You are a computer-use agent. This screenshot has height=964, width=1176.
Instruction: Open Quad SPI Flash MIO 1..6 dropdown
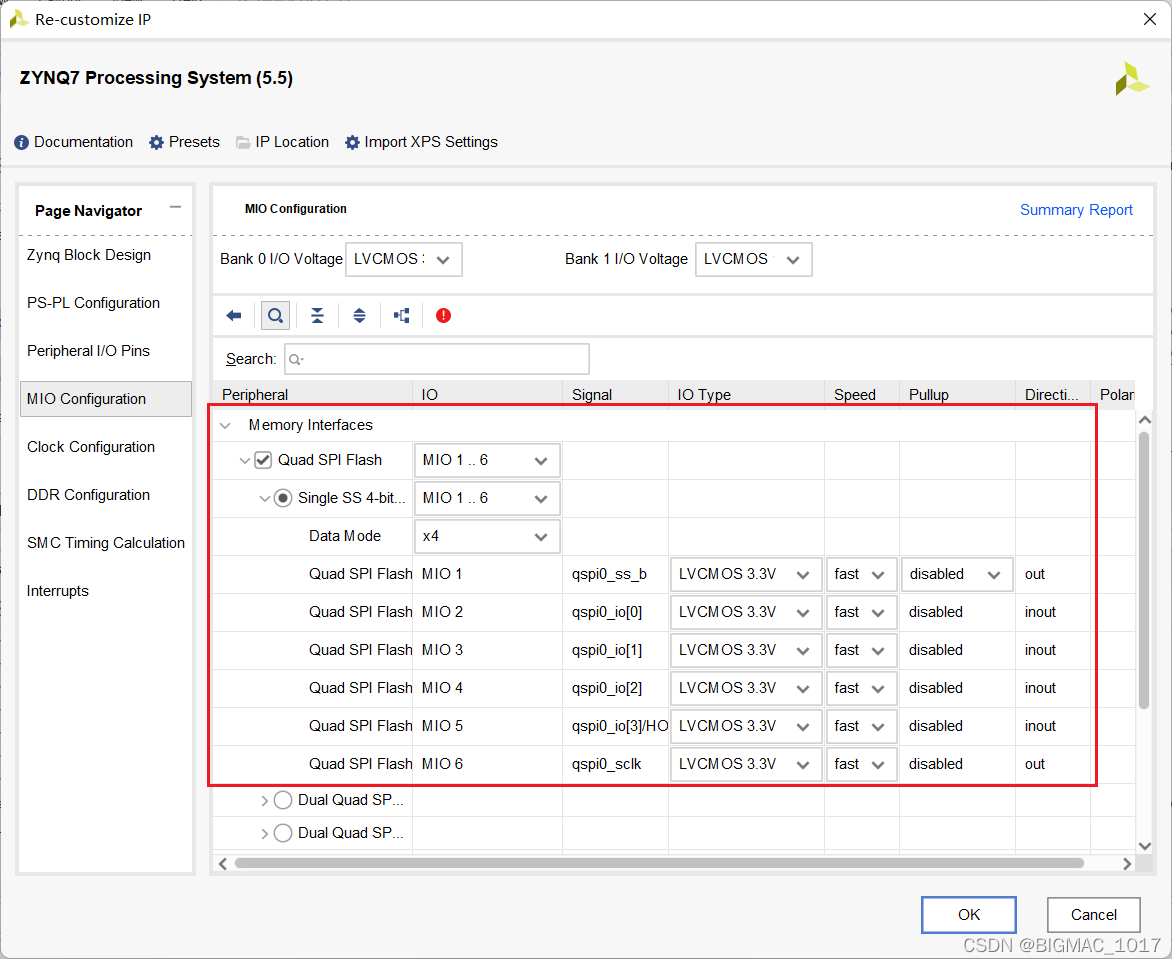pos(488,462)
